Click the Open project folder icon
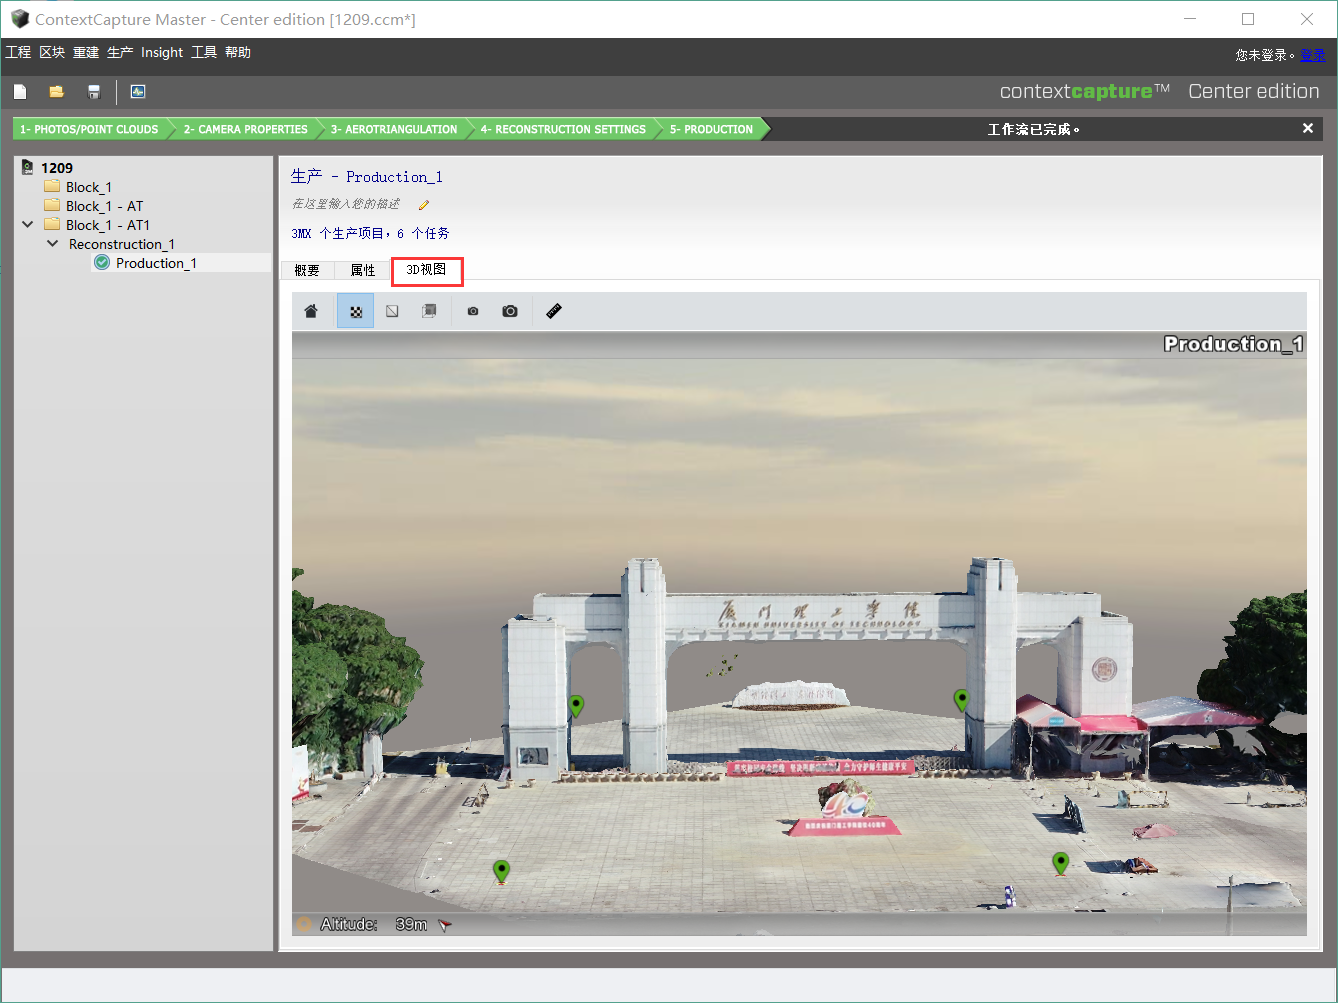This screenshot has height=1003, width=1338. pyautogui.click(x=57, y=92)
